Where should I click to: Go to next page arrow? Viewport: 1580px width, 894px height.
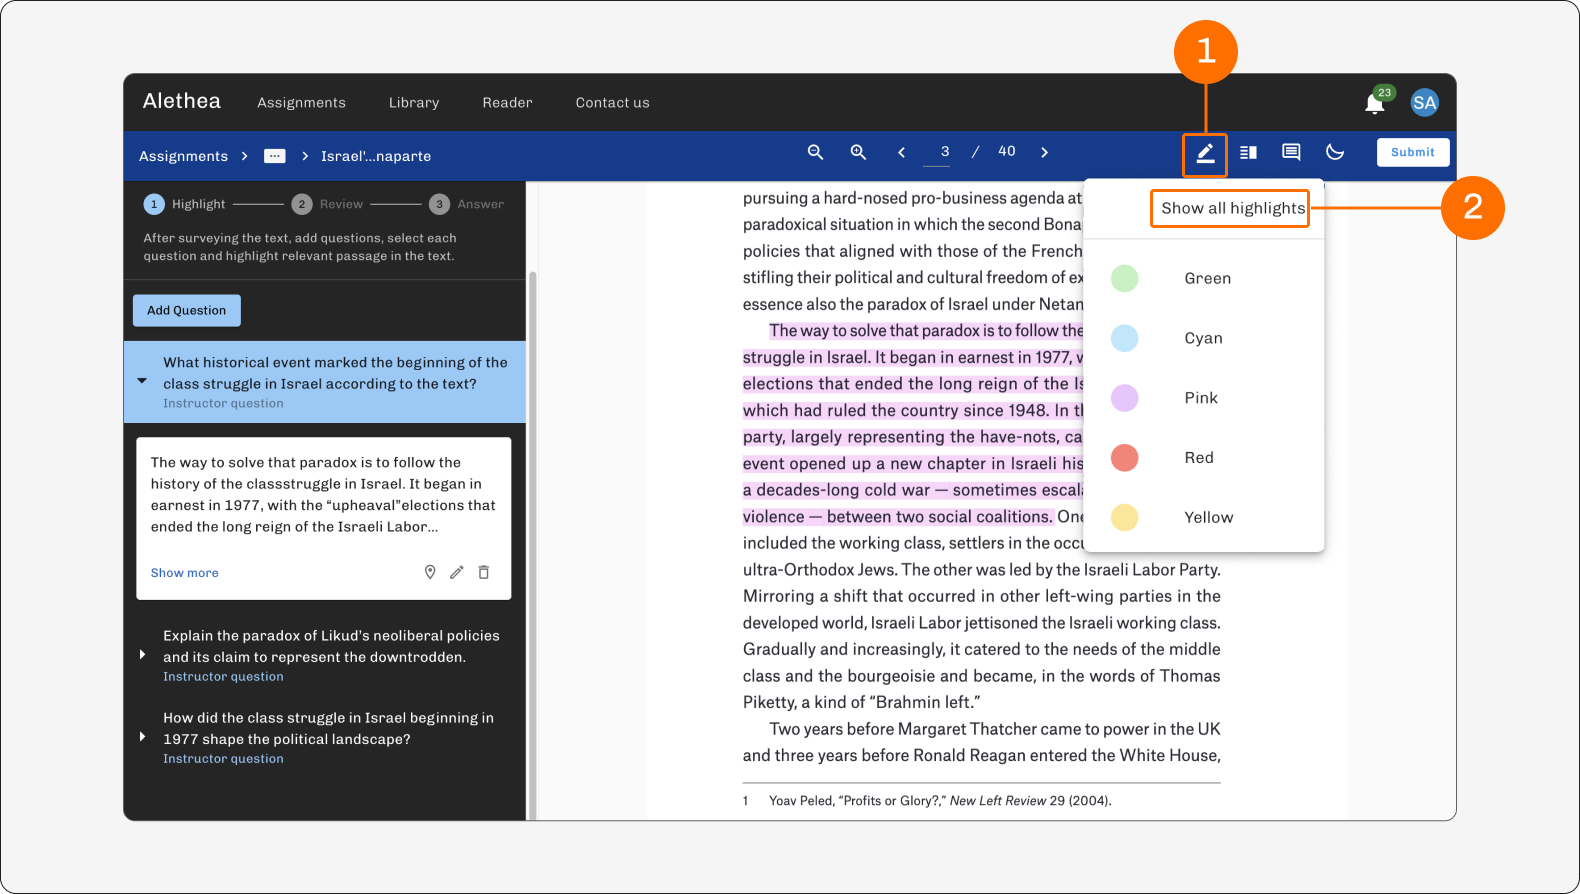1044,152
